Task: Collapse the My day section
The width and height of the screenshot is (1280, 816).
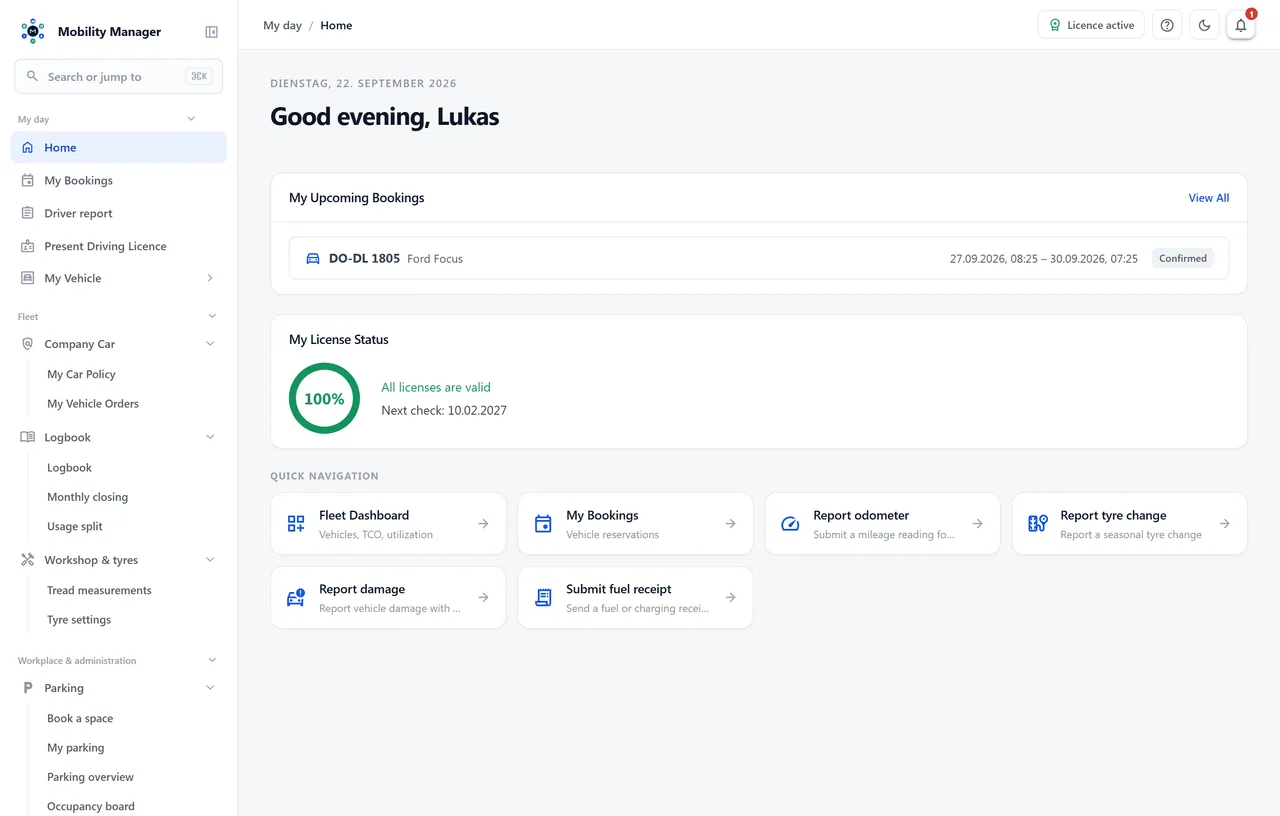Action: point(191,119)
